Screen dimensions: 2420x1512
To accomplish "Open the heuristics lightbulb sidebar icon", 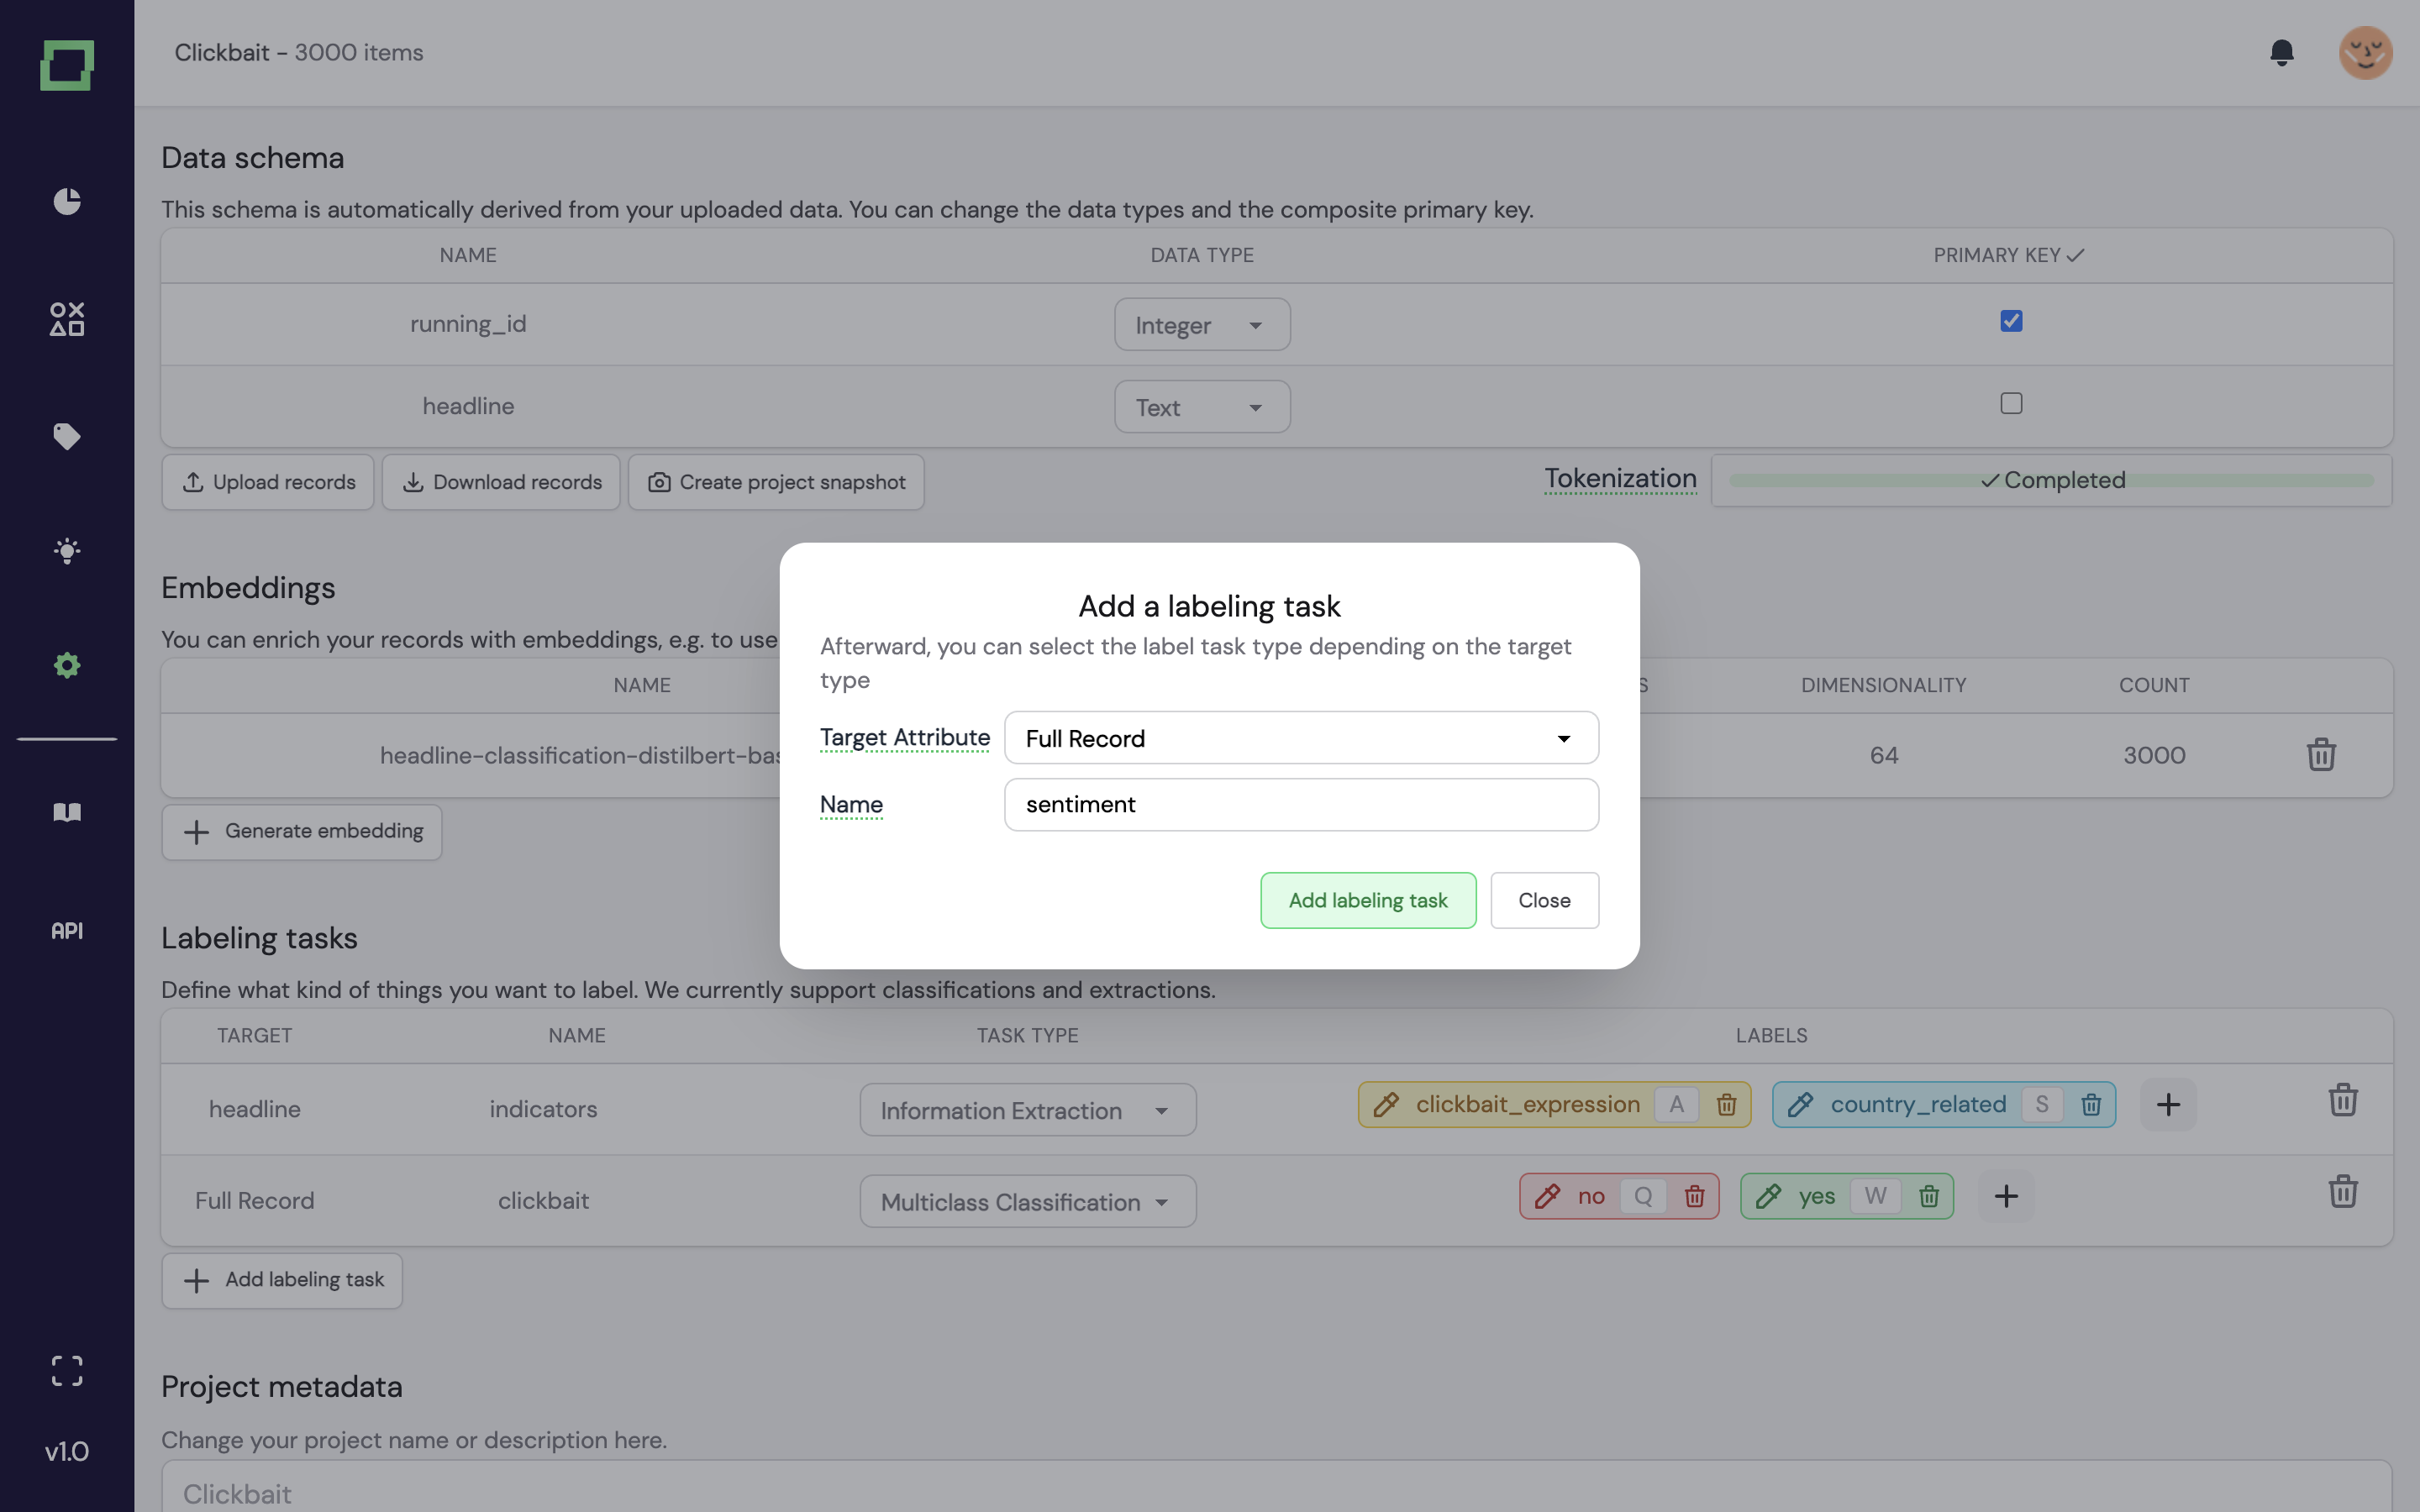I will tap(67, 551).
